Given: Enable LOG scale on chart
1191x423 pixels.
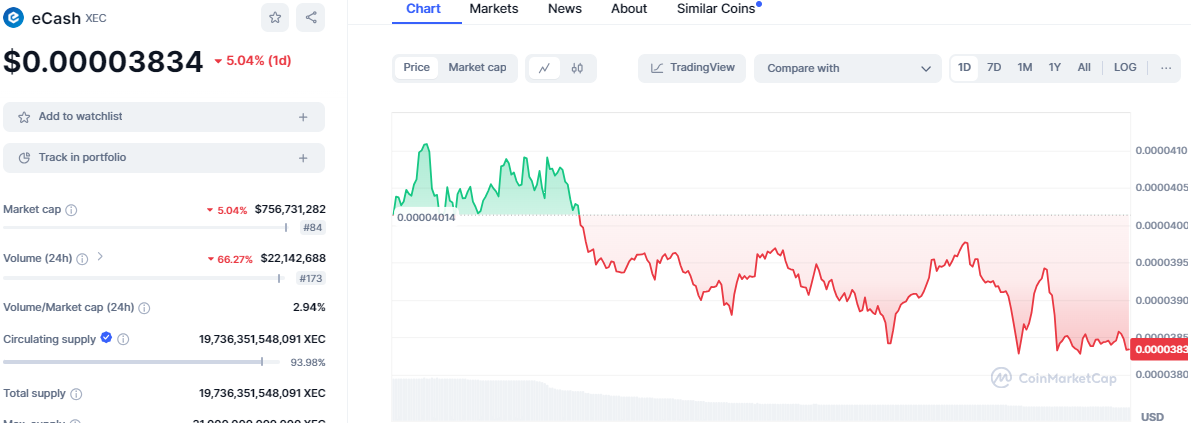Looking at the screenshot, I should tap(1125, 68).
